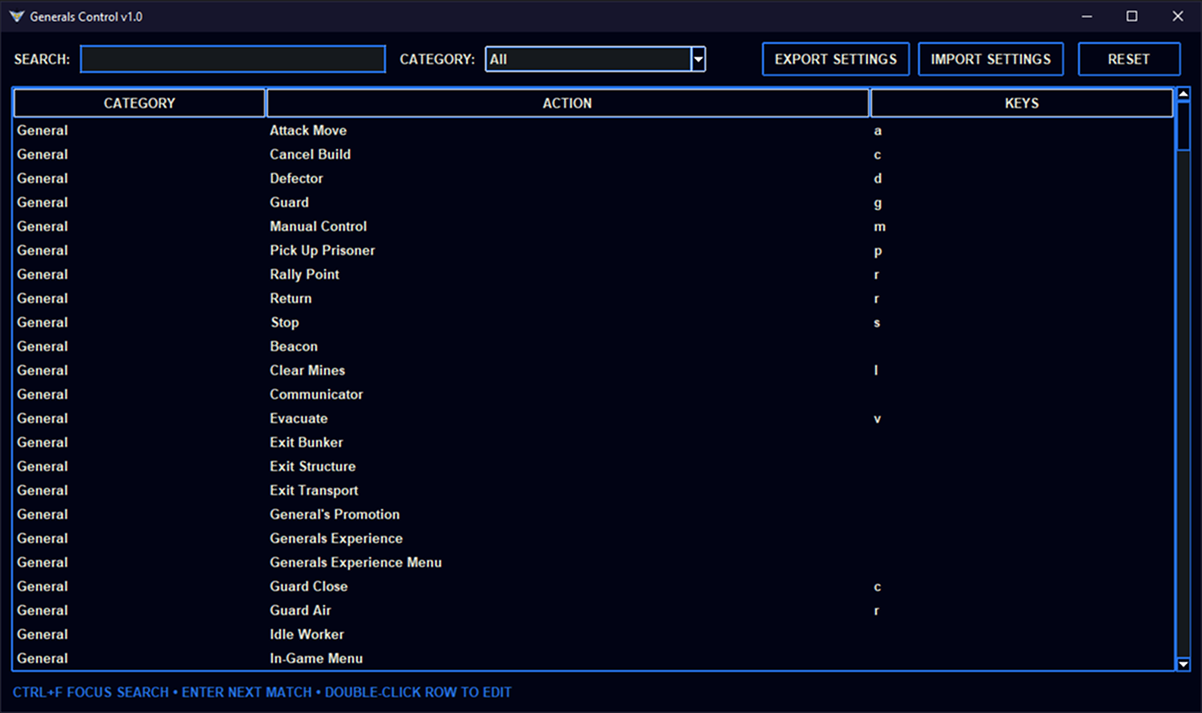
Task: Click key 'v' for Evacuate
Action: pyautogui.click(x=877, y=419)
